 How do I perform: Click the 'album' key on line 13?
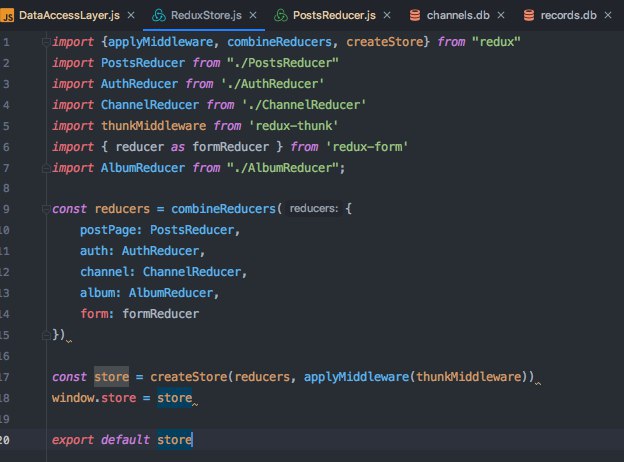[x=97, y=293]
